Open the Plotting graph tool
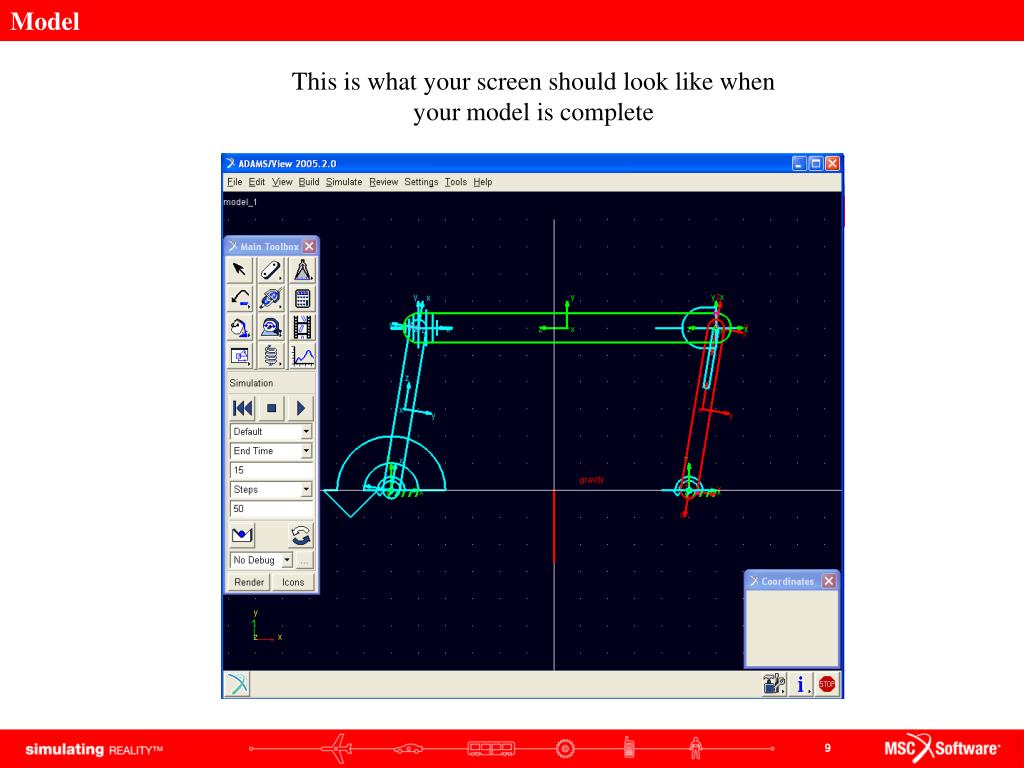 click(302, 356)
